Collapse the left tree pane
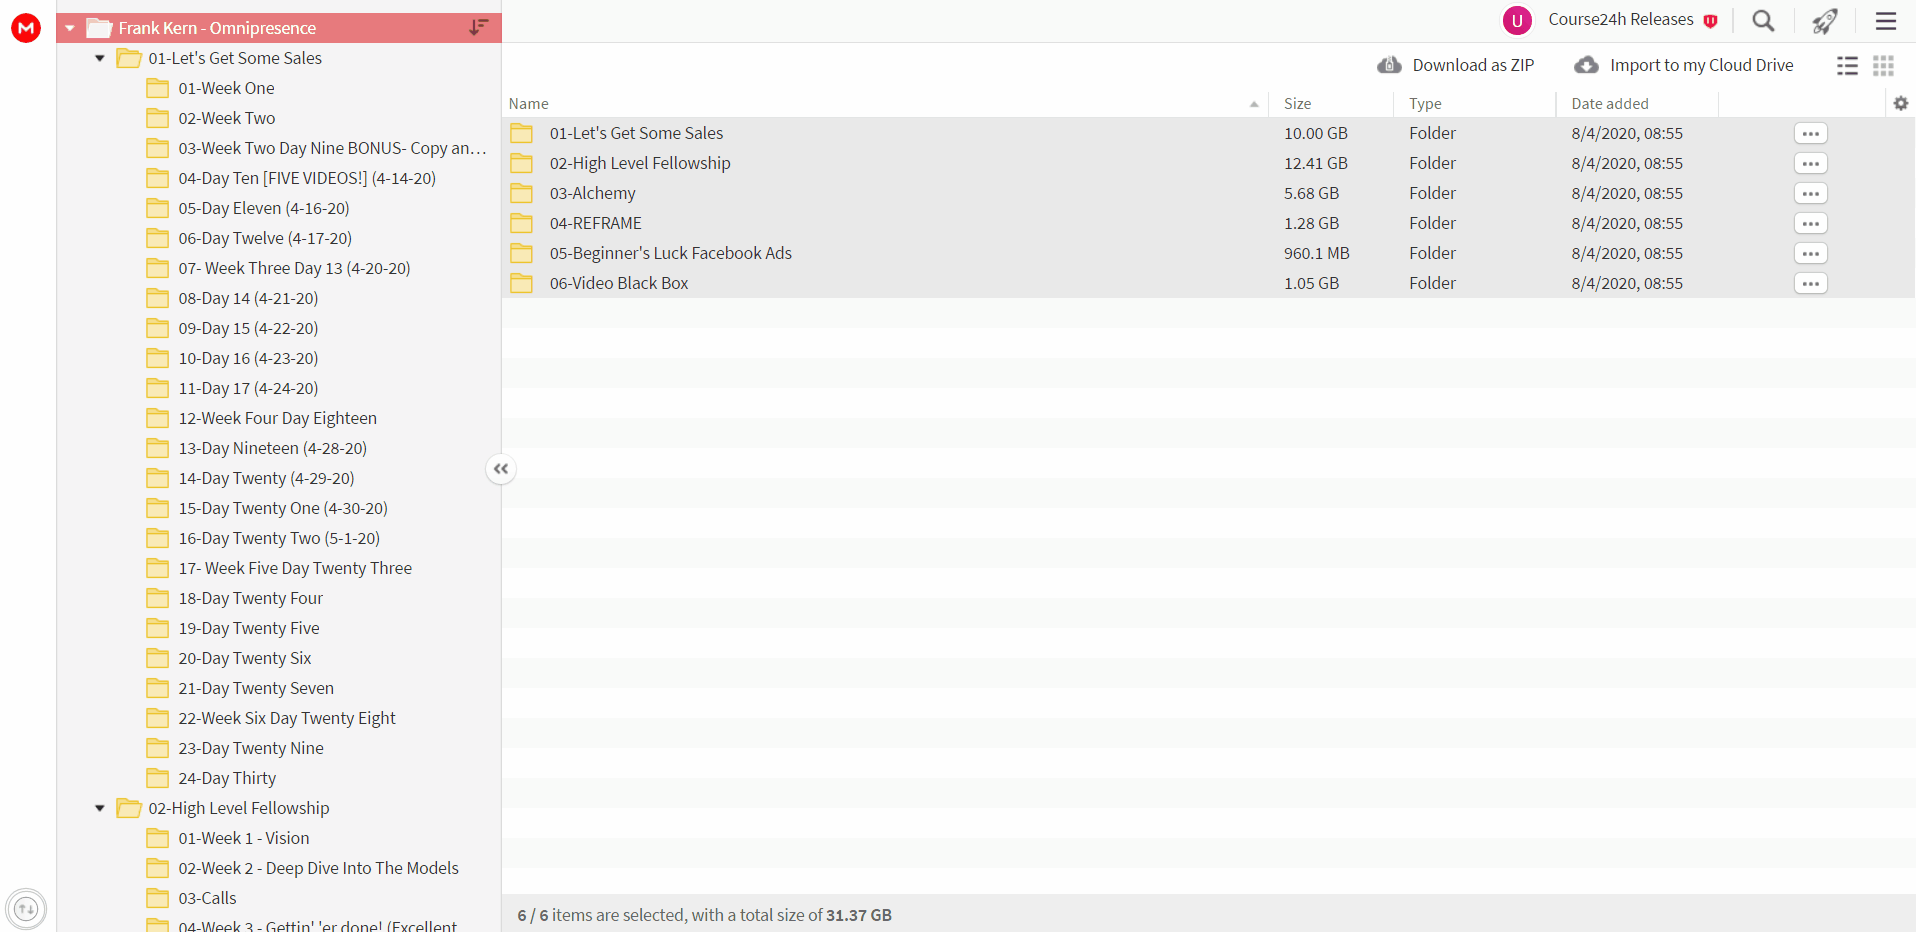 501,468
